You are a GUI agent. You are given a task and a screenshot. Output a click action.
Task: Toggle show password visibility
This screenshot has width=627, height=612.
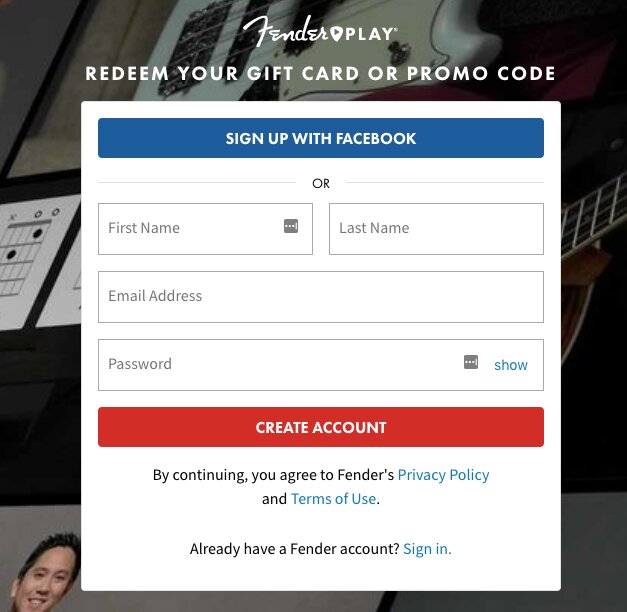click(x=510, y=365)
